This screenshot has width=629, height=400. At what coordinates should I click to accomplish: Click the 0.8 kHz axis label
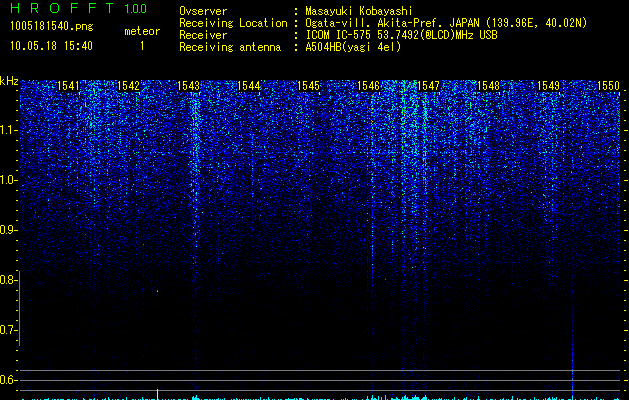click(8, 280)
